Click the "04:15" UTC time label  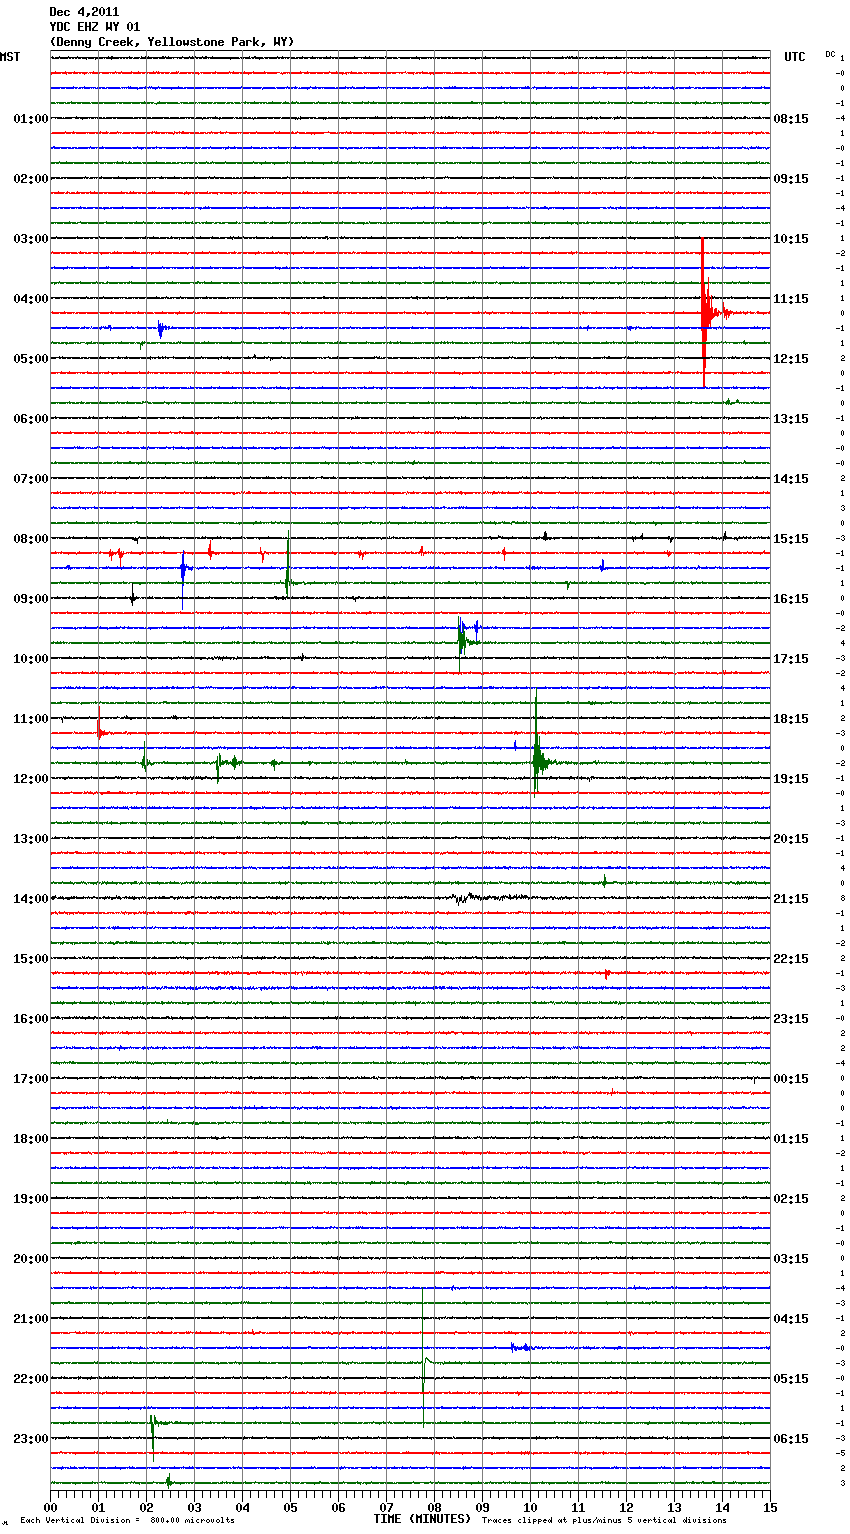(x=791, y=1319)
